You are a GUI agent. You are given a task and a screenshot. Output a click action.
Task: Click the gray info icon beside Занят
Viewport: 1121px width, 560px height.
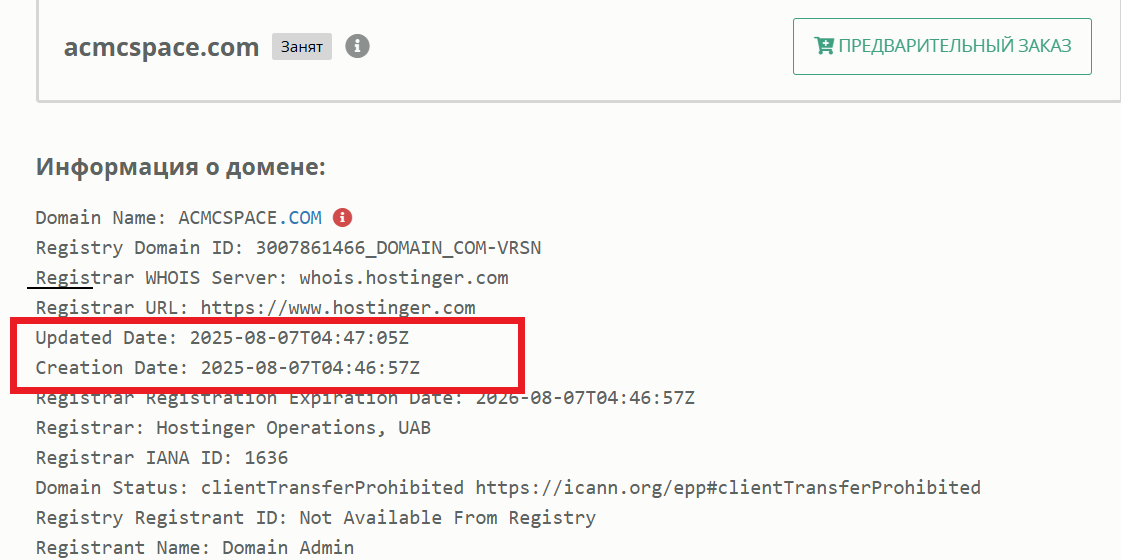point(357,46)
